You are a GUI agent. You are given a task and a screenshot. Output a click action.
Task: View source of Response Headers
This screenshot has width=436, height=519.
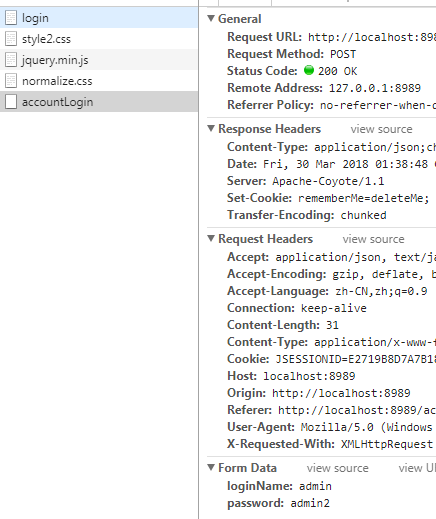coord(381,129)
